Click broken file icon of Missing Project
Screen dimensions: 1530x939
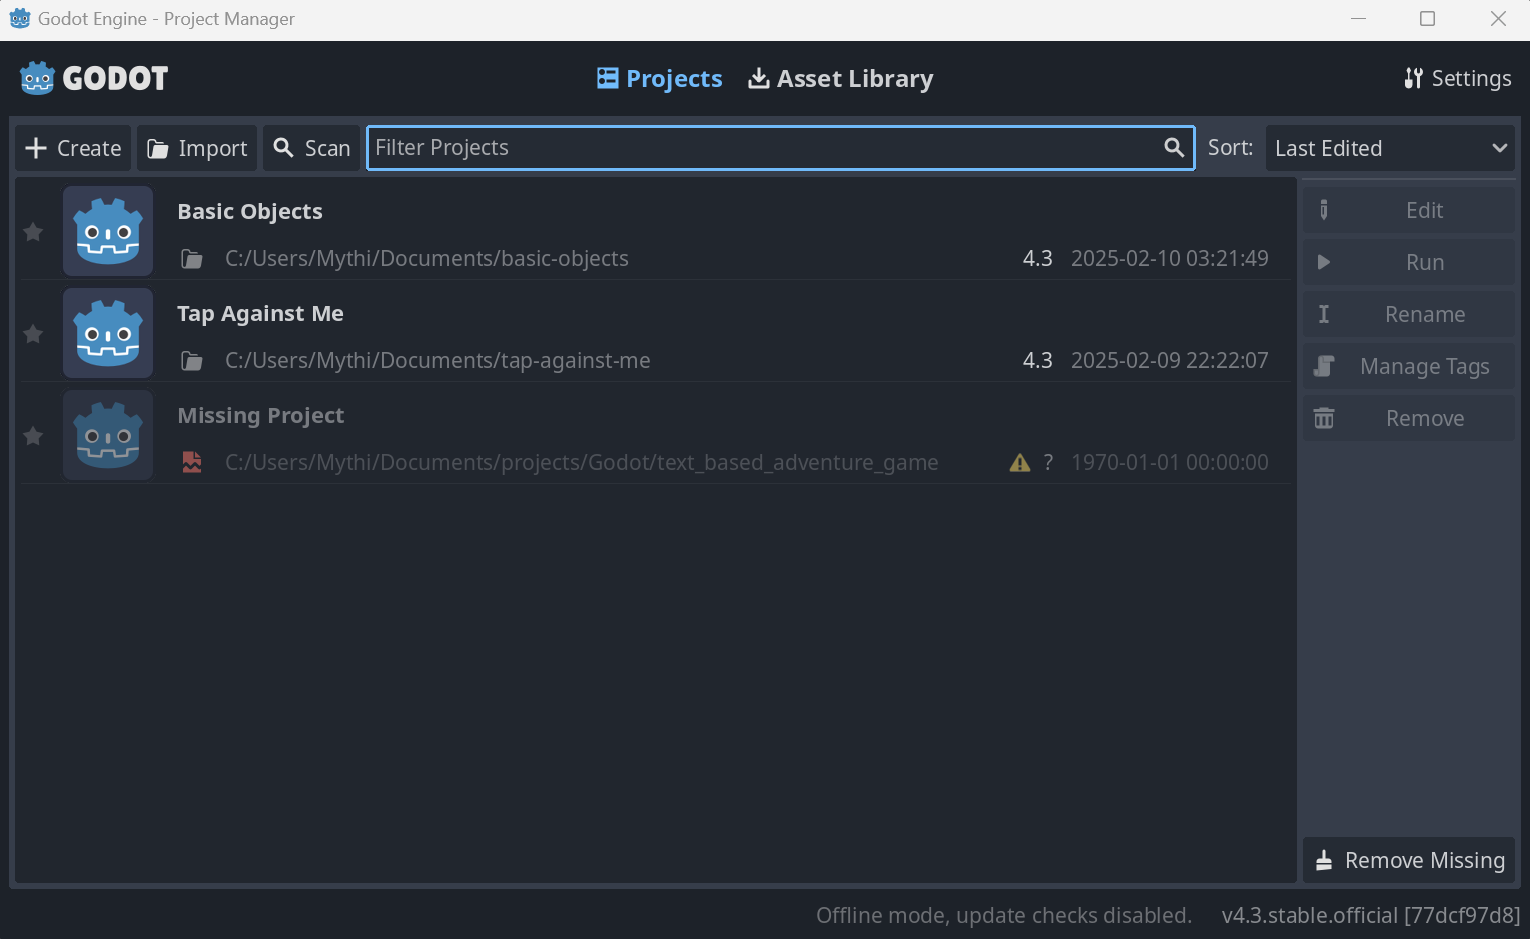pos(192,462)
